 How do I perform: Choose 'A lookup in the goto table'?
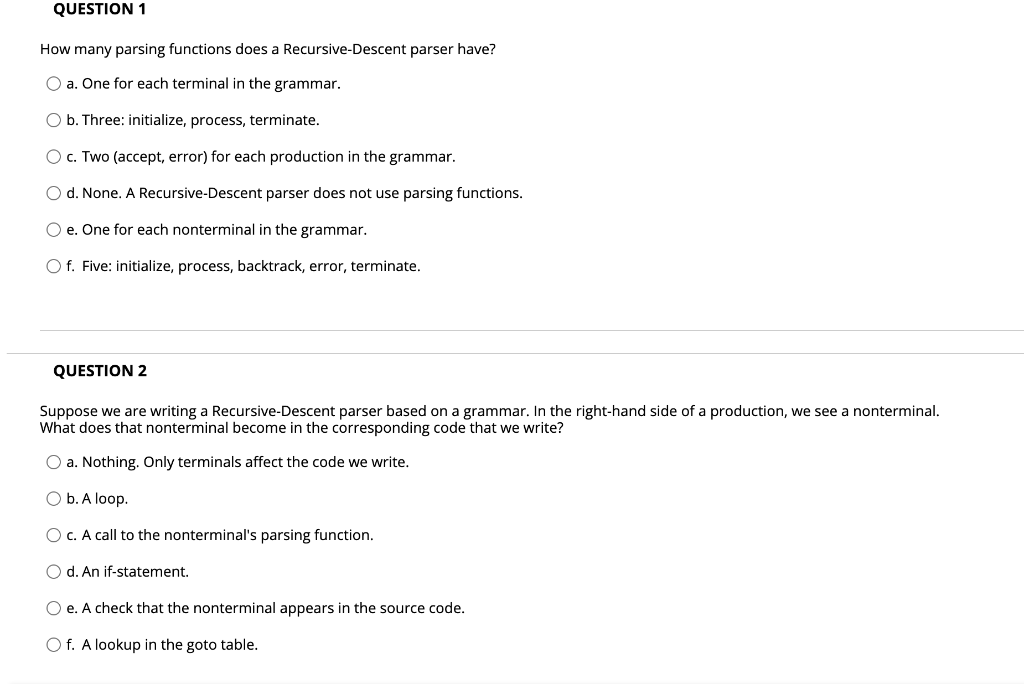(54, 644)
